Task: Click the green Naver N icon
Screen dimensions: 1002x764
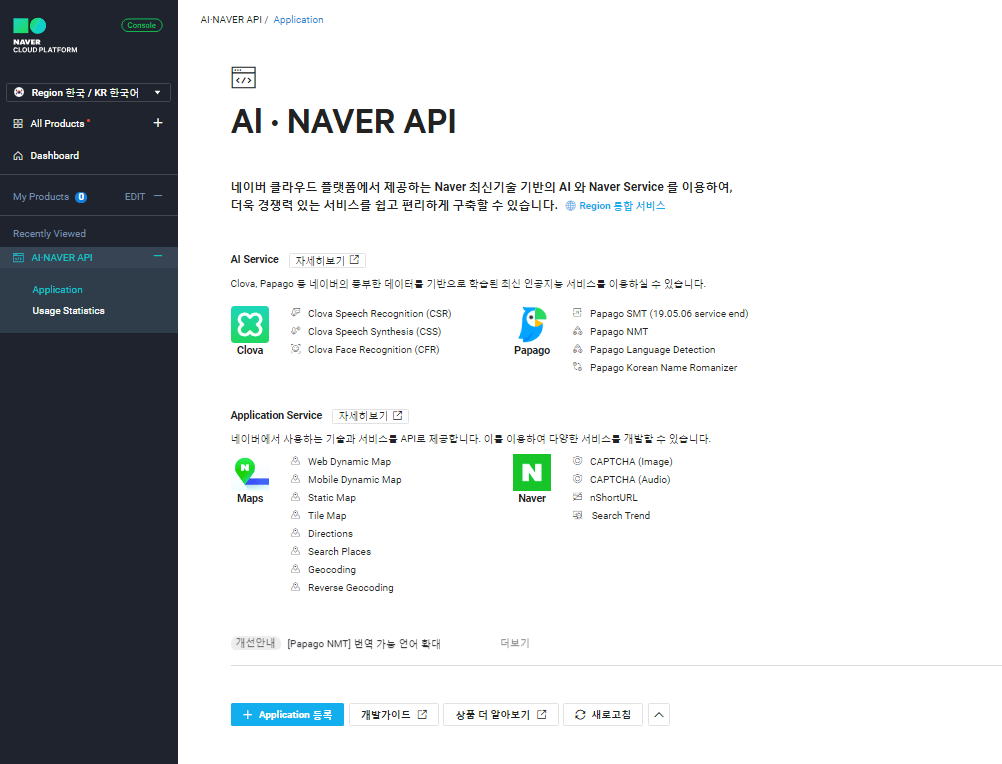Action: tap(532, 473)
